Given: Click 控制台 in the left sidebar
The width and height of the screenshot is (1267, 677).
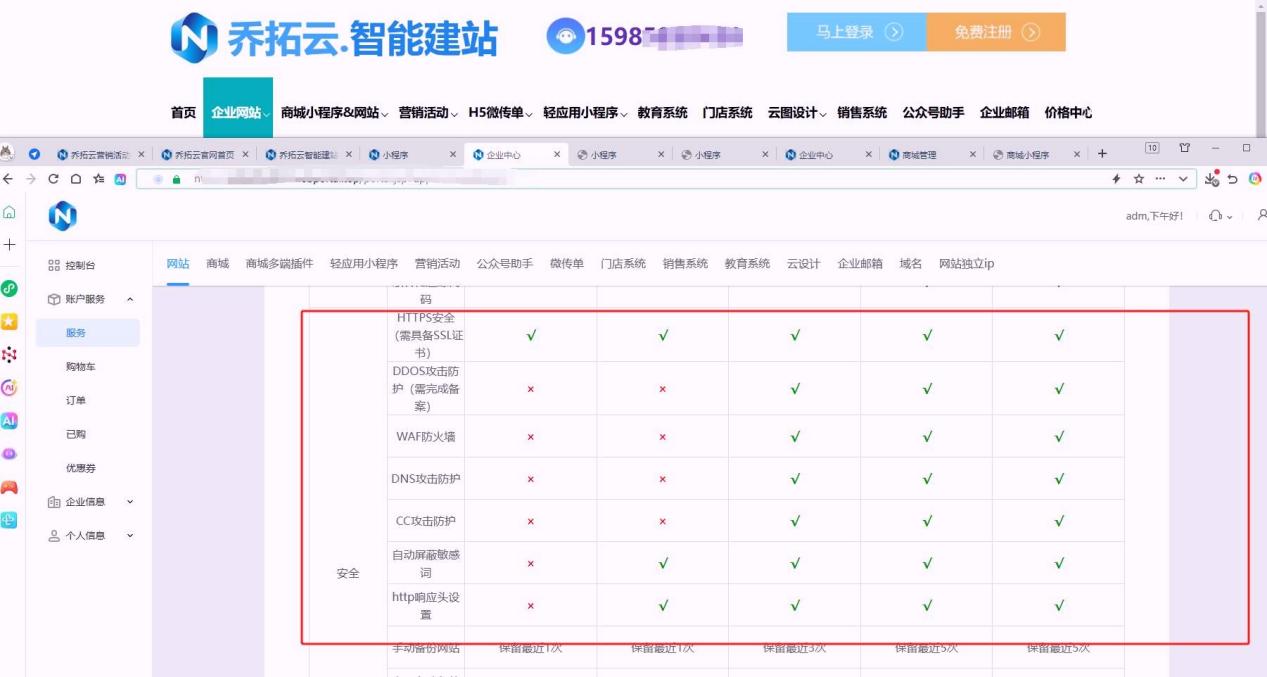Looking at the screenshot, I should click(x=80, y=266).
